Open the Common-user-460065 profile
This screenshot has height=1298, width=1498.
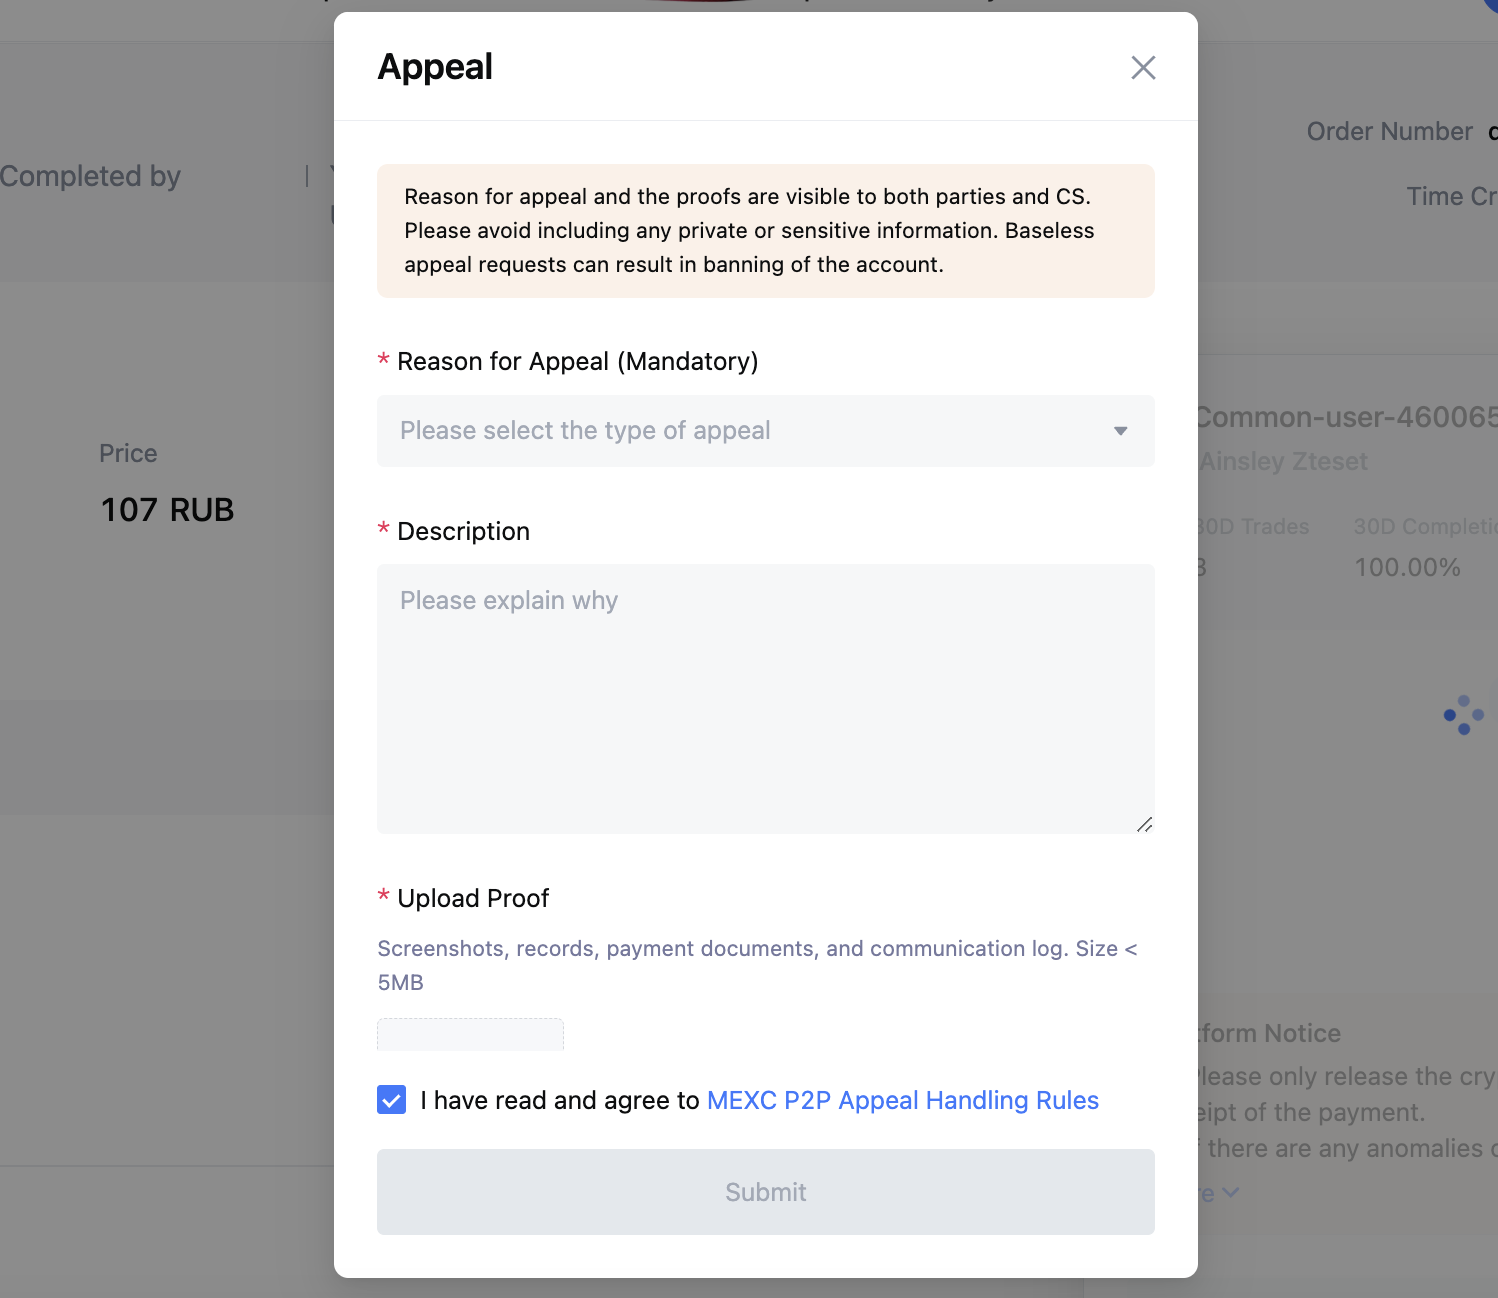click(1347, 417)
